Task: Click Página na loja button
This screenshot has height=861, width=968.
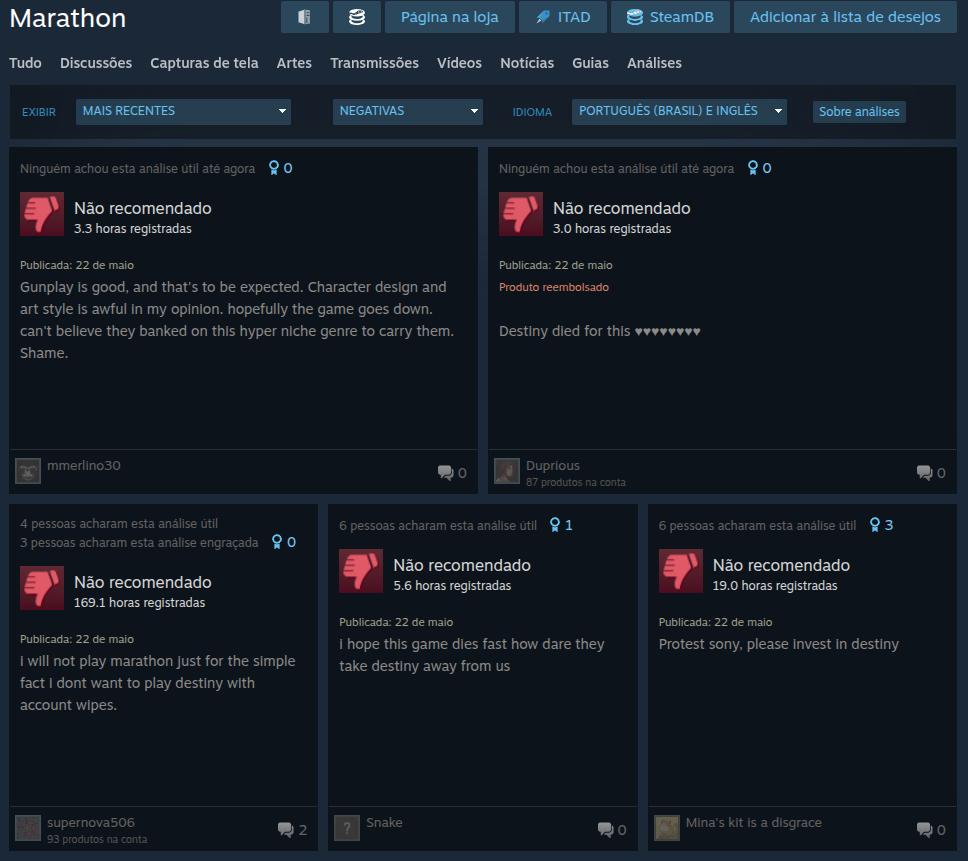Action: click(x=449, y=17)
